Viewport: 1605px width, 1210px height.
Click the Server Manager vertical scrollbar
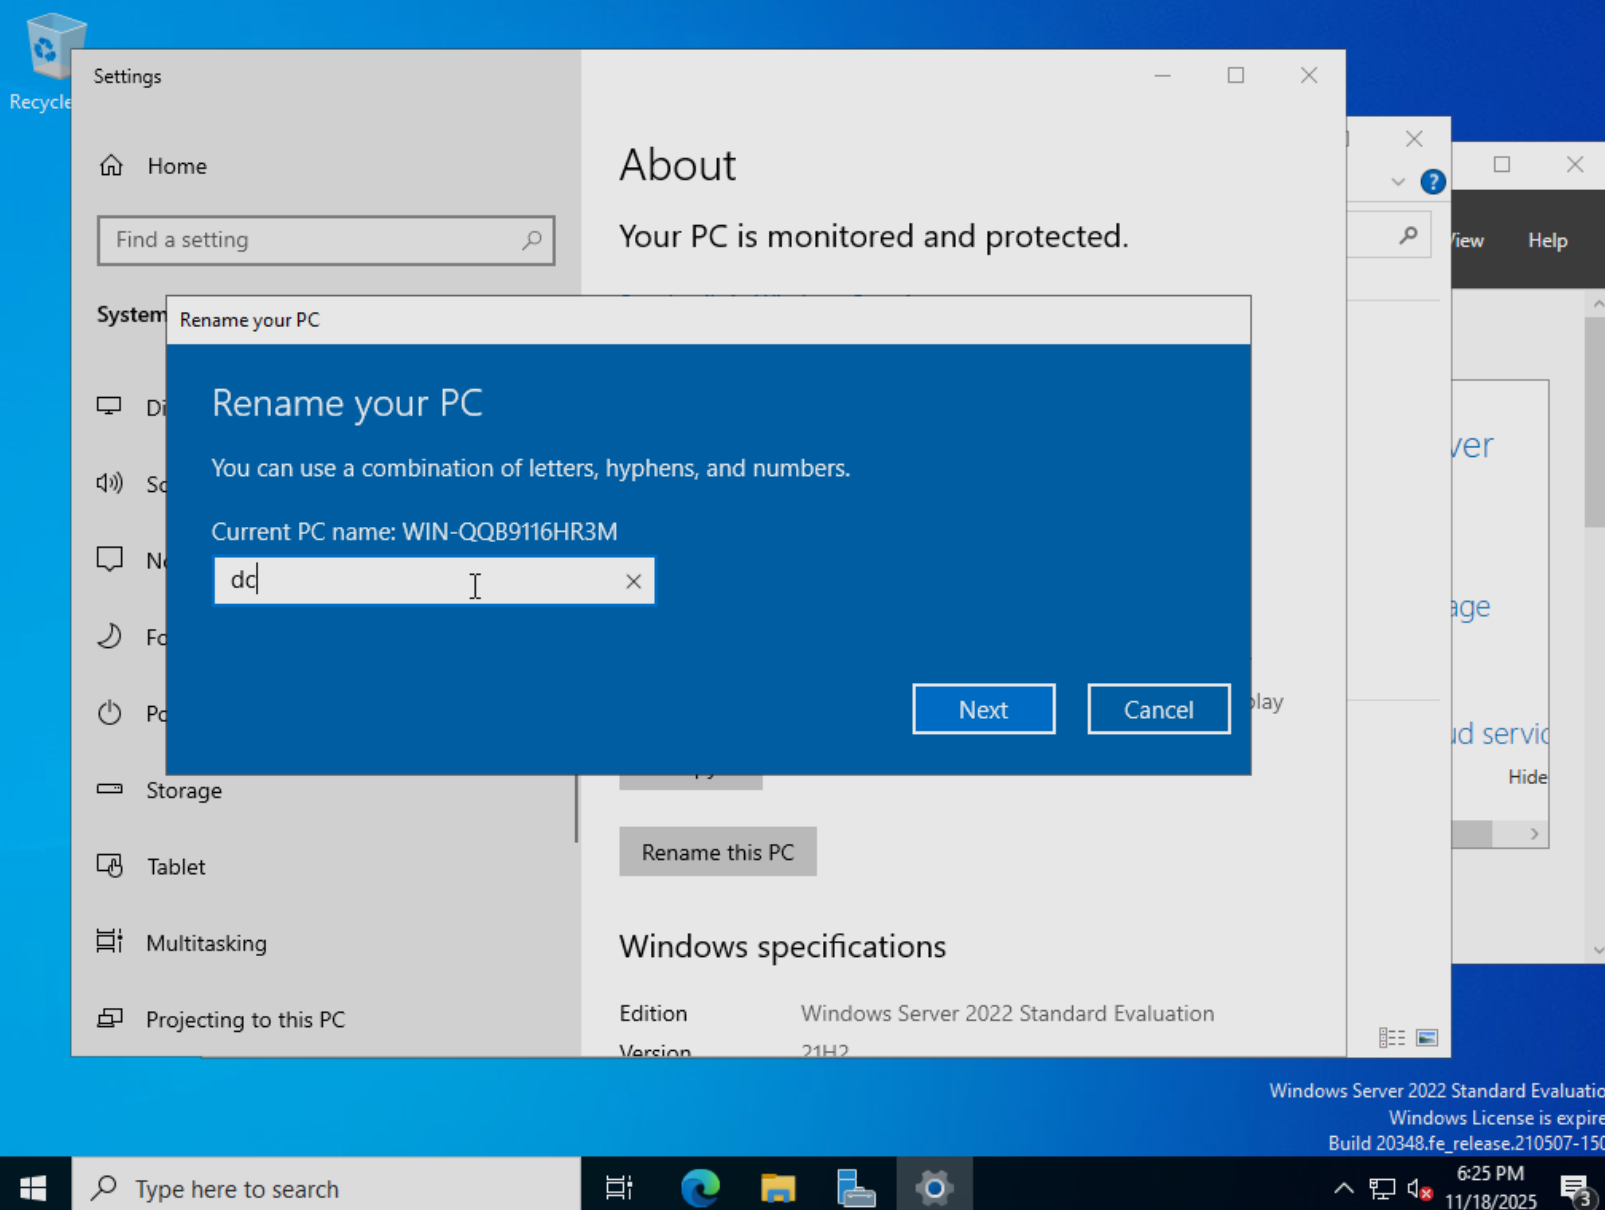[x=1594, y=422]
